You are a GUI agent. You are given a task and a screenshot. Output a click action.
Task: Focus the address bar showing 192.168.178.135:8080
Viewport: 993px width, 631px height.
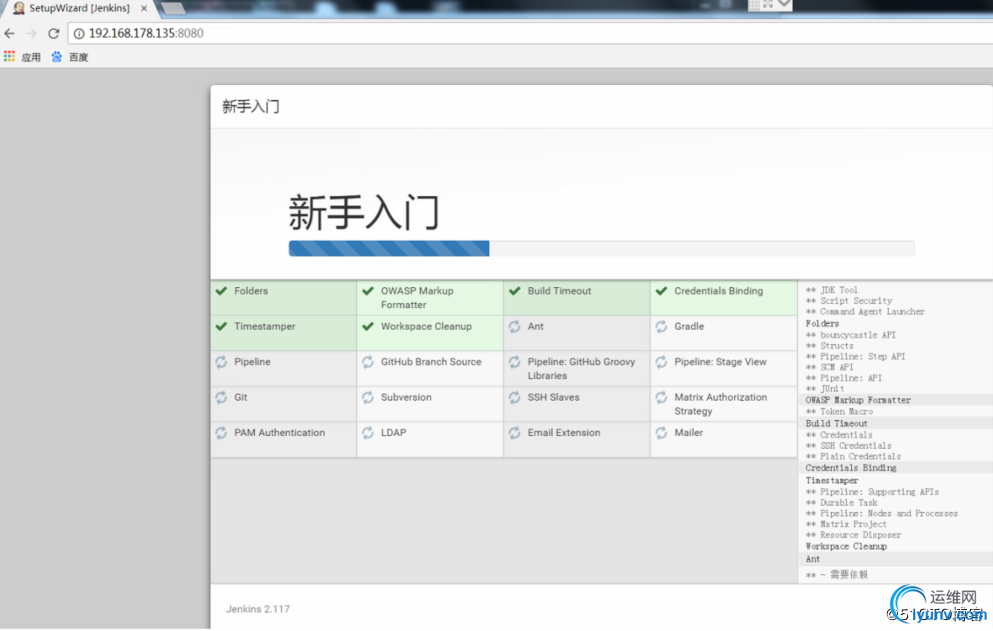point(532,33)
